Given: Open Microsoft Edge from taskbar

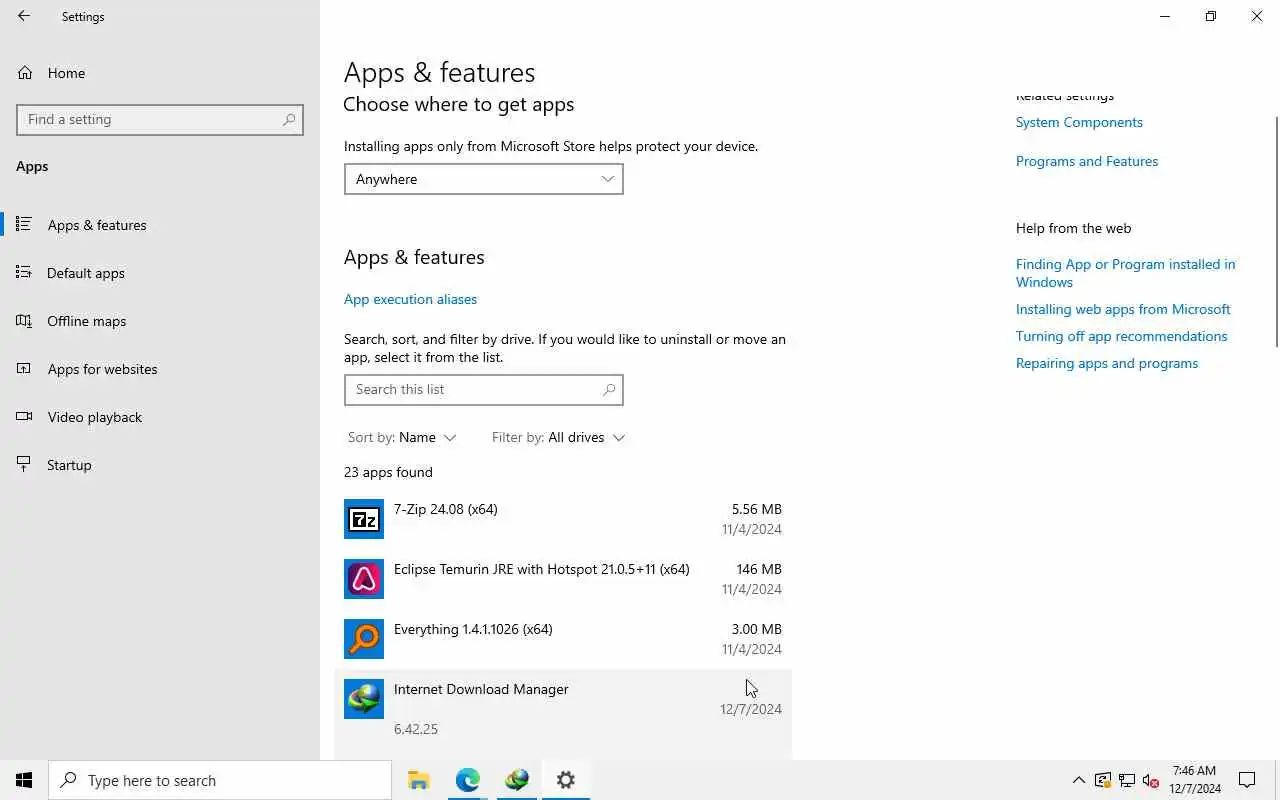Looking at the screenshot, I should [x=467, y=780].
